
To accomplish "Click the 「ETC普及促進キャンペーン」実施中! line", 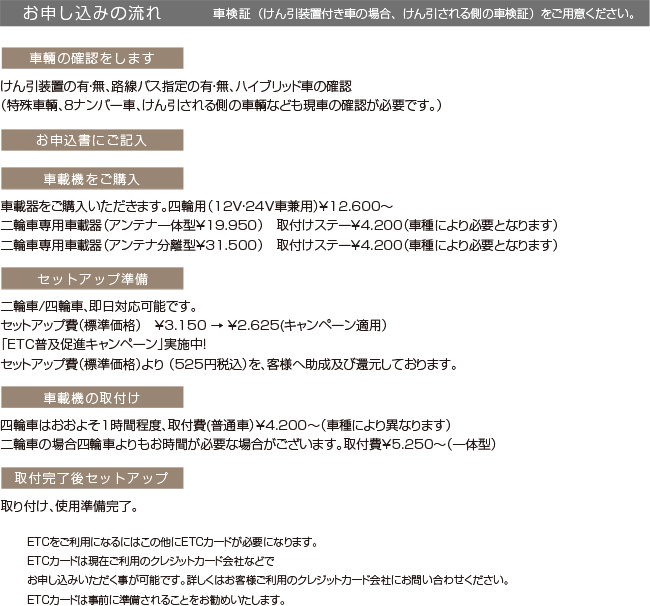I will pos(103,344).
